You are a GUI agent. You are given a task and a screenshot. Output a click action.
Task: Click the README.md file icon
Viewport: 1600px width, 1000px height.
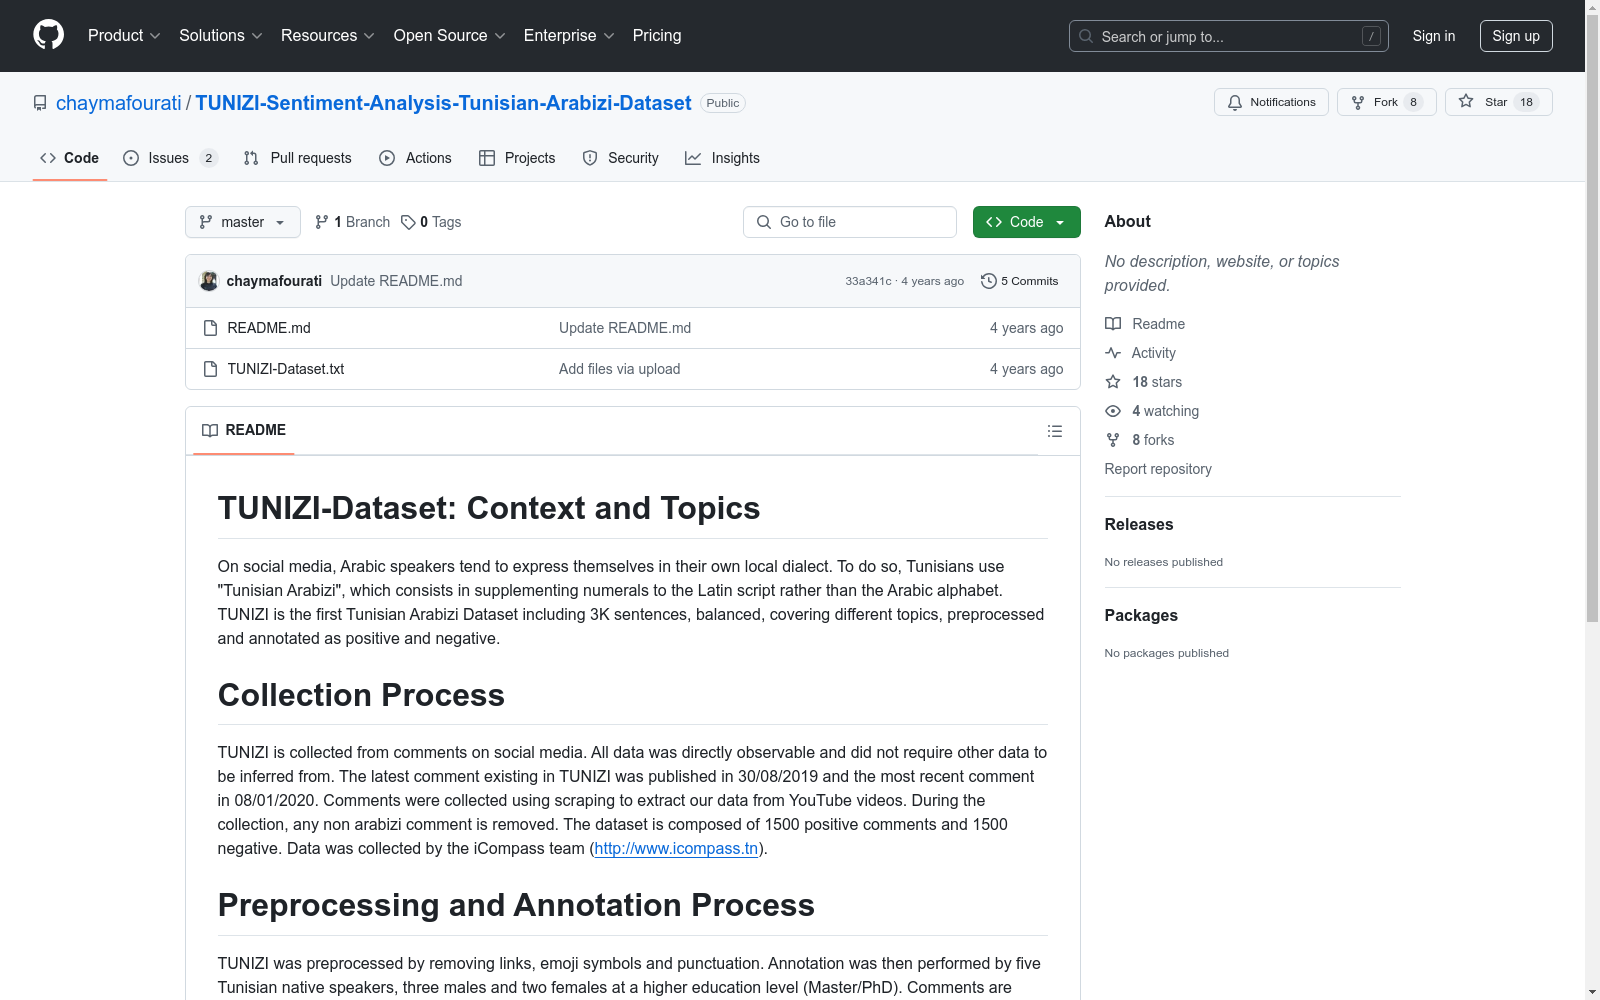point(210,328)
